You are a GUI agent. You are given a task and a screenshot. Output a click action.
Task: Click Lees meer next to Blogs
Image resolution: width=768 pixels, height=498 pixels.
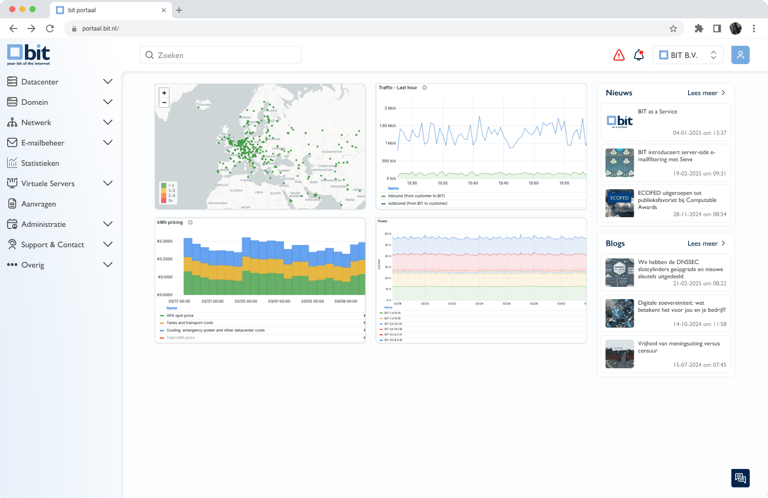706,243
